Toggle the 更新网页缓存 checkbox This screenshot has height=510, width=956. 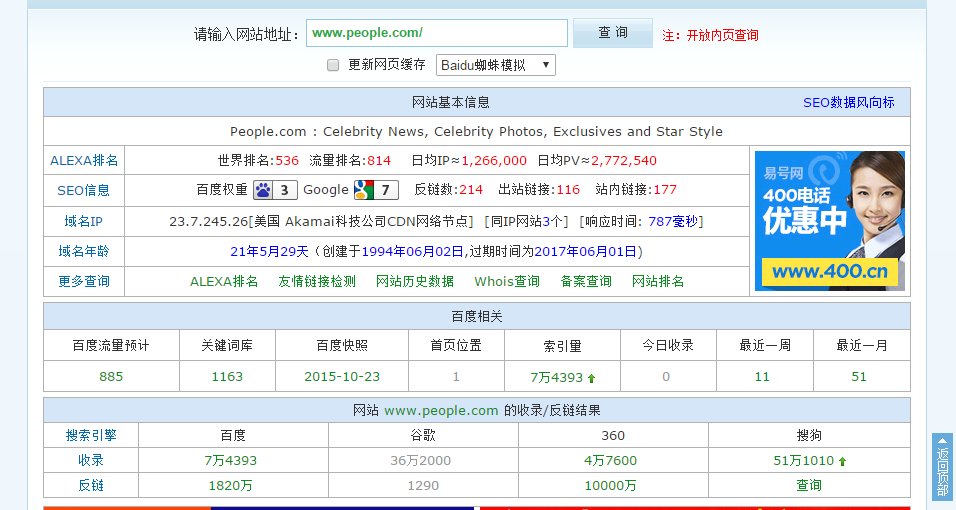[334, 65]
